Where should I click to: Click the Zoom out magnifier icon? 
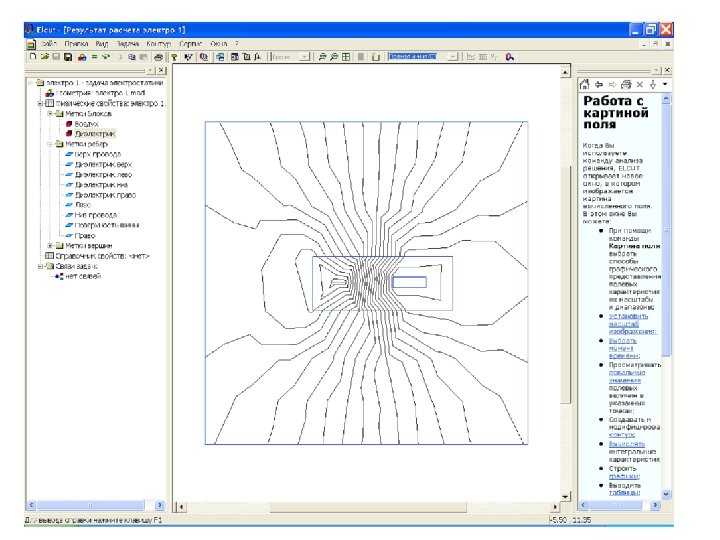pyautogui.click(x=334, y=57)
